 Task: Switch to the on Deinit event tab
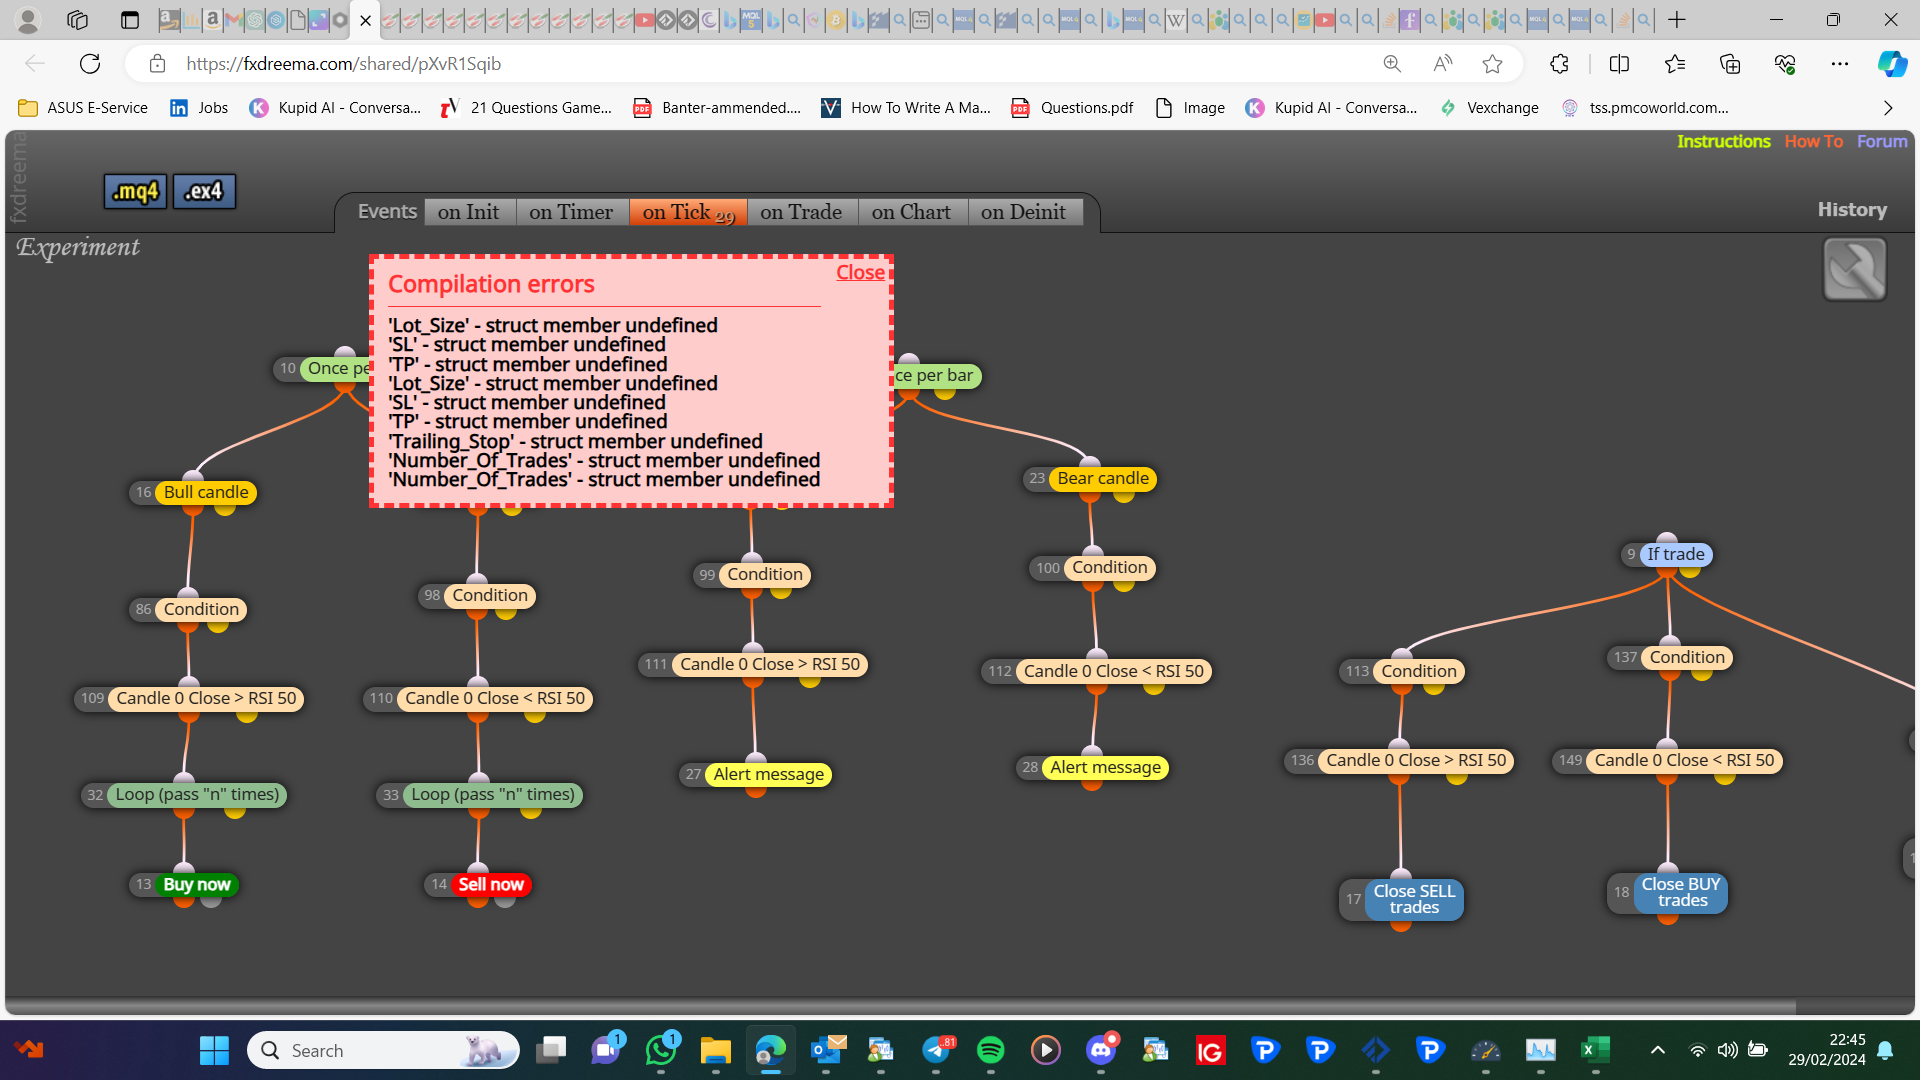[1023, 212]
